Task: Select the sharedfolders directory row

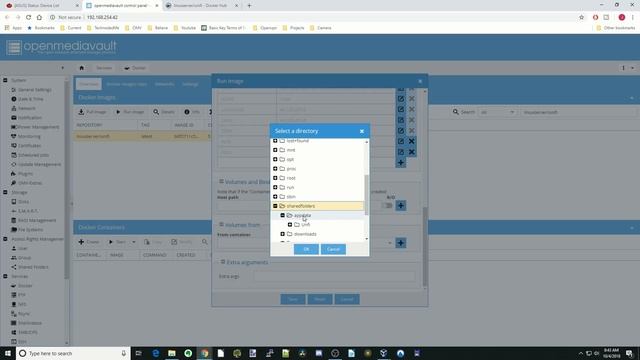Action: click(x=318, y=206)
